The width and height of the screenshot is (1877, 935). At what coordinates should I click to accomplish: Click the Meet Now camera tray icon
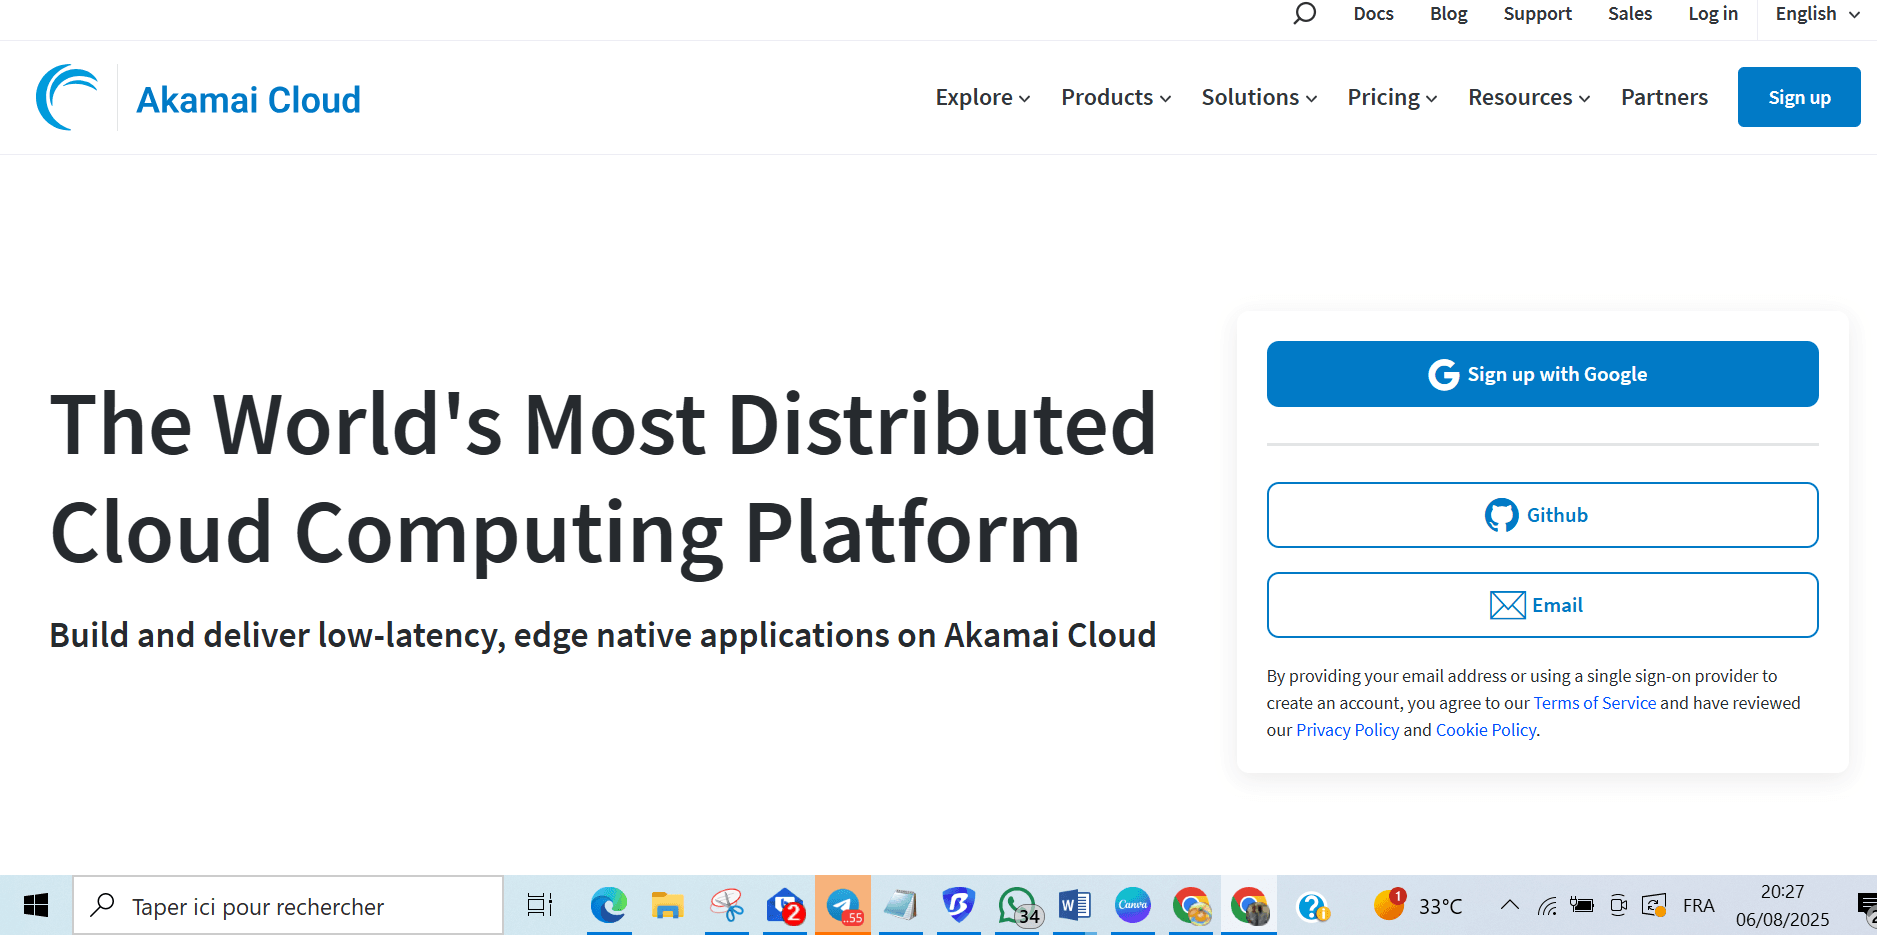click(1618, 905)
